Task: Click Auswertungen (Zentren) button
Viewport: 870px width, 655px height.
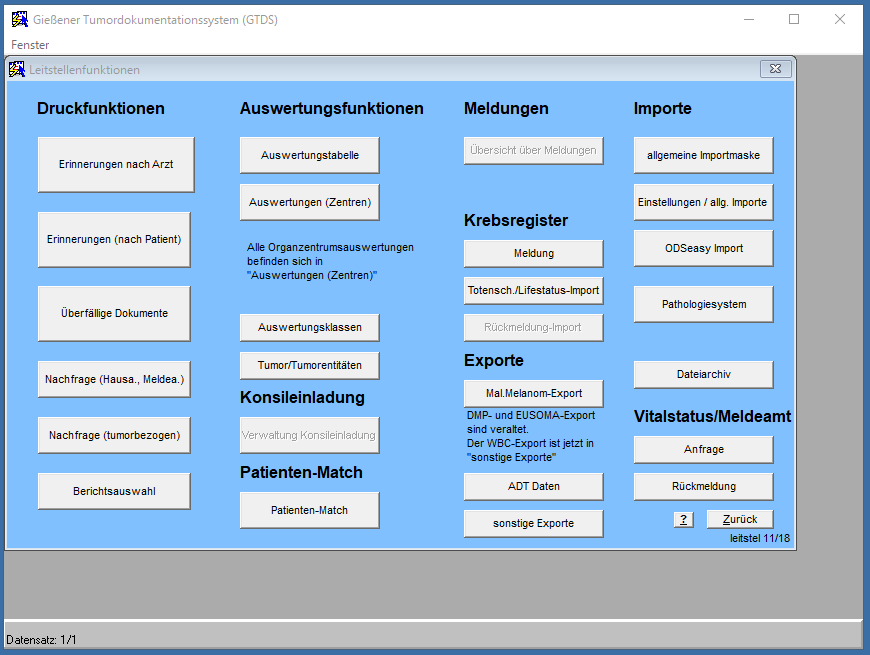Action: click(310, 202)
